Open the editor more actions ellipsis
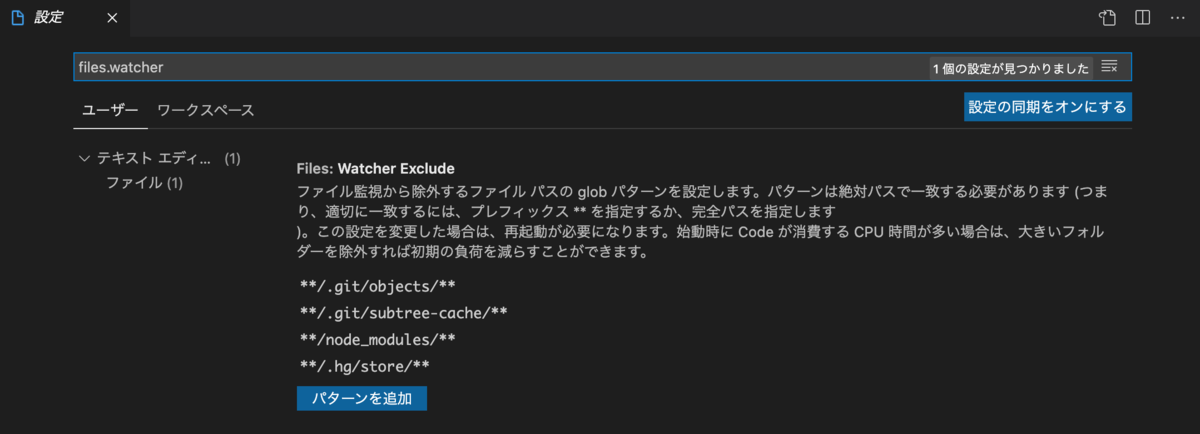The width and height of the screenshot is (1200, 434). (1177, 18)
